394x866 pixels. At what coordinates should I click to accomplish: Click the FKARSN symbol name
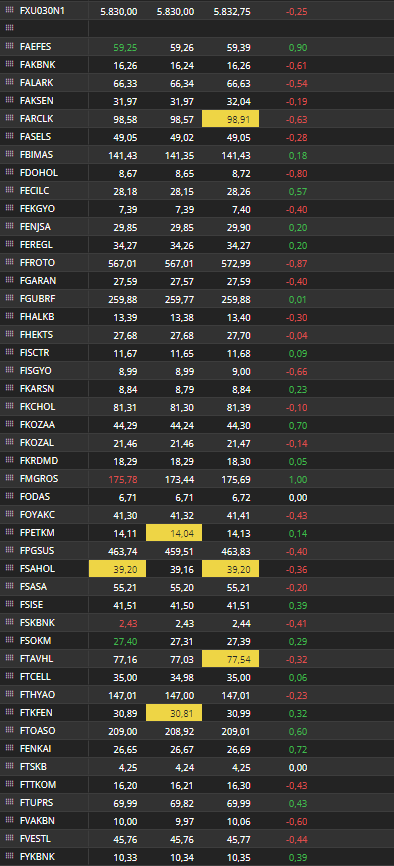click(x=36, y=389)
